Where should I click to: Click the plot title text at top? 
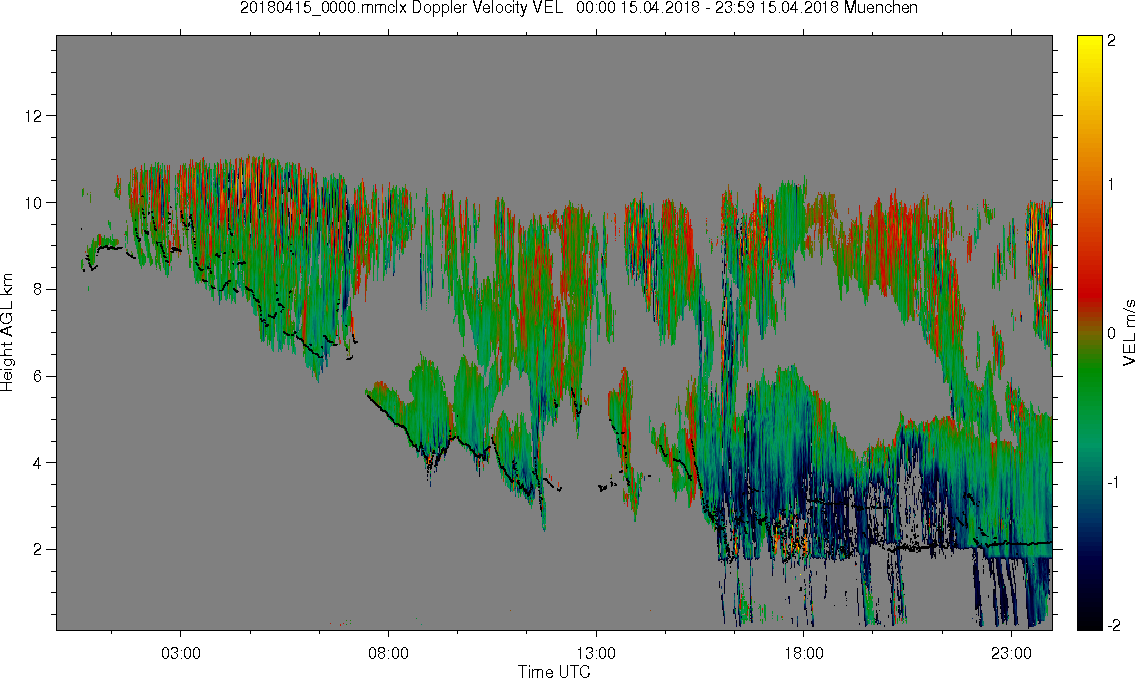point(578,8)
